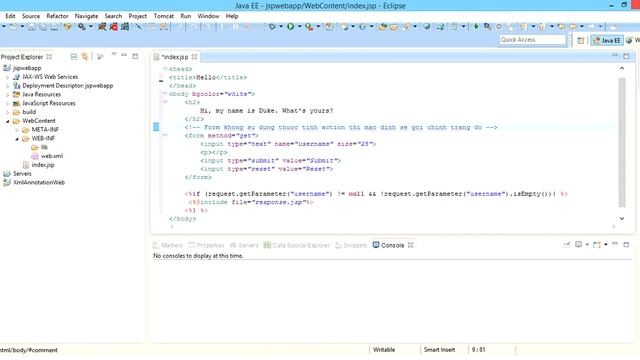Open the Navigate menu

[86, 16]
